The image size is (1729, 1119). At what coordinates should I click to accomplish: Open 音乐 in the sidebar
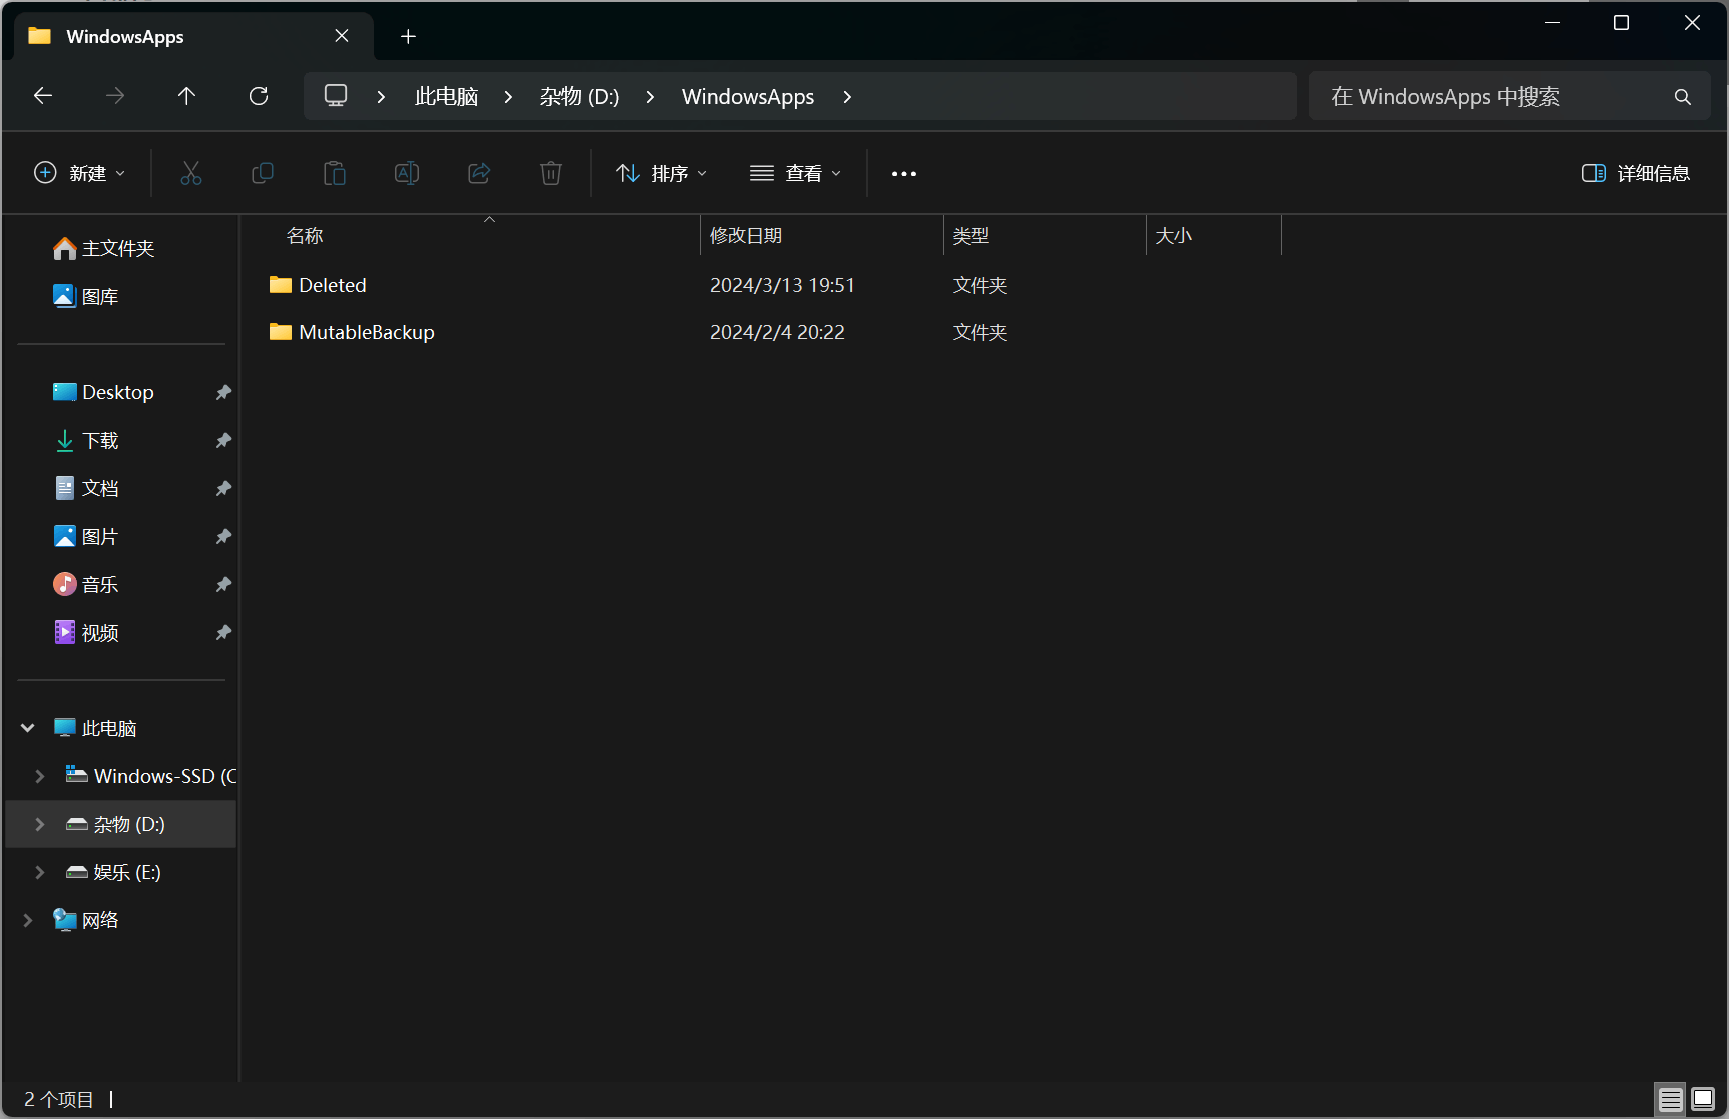pyautogui.click(x=86, y=584)
